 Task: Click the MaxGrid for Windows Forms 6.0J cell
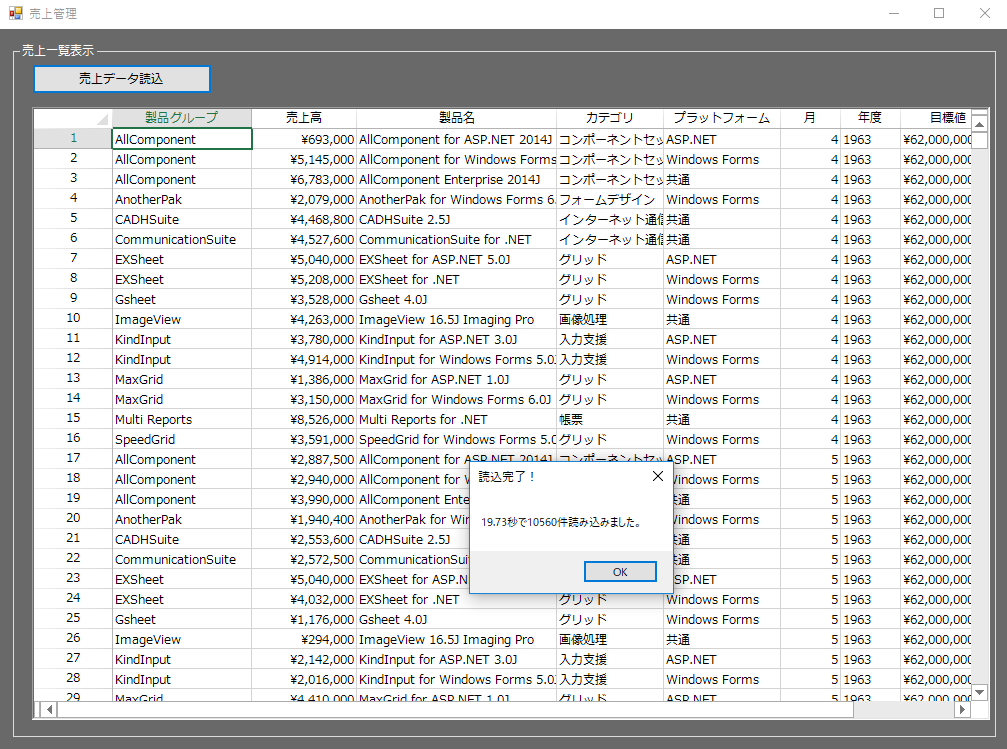[x=457, y=399]
